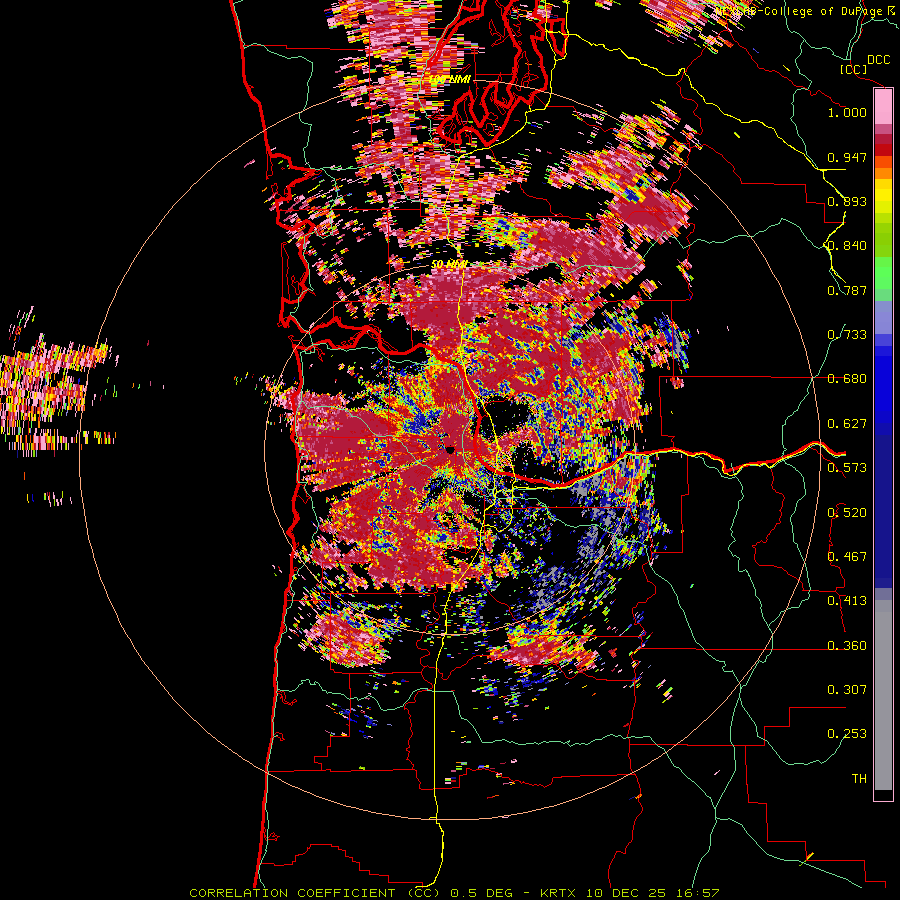Click the black radar site dot at center
900x900 pixels.
click(x=450, y=450)
